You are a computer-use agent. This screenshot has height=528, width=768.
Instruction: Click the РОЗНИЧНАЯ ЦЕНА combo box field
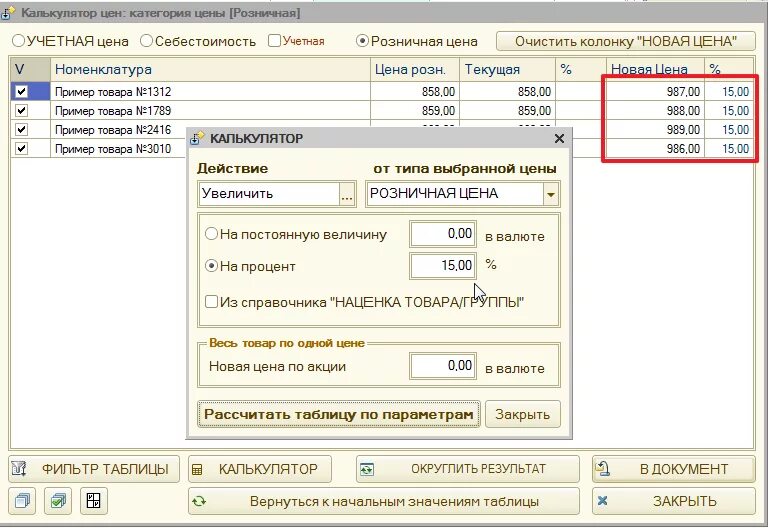point(455,194)
